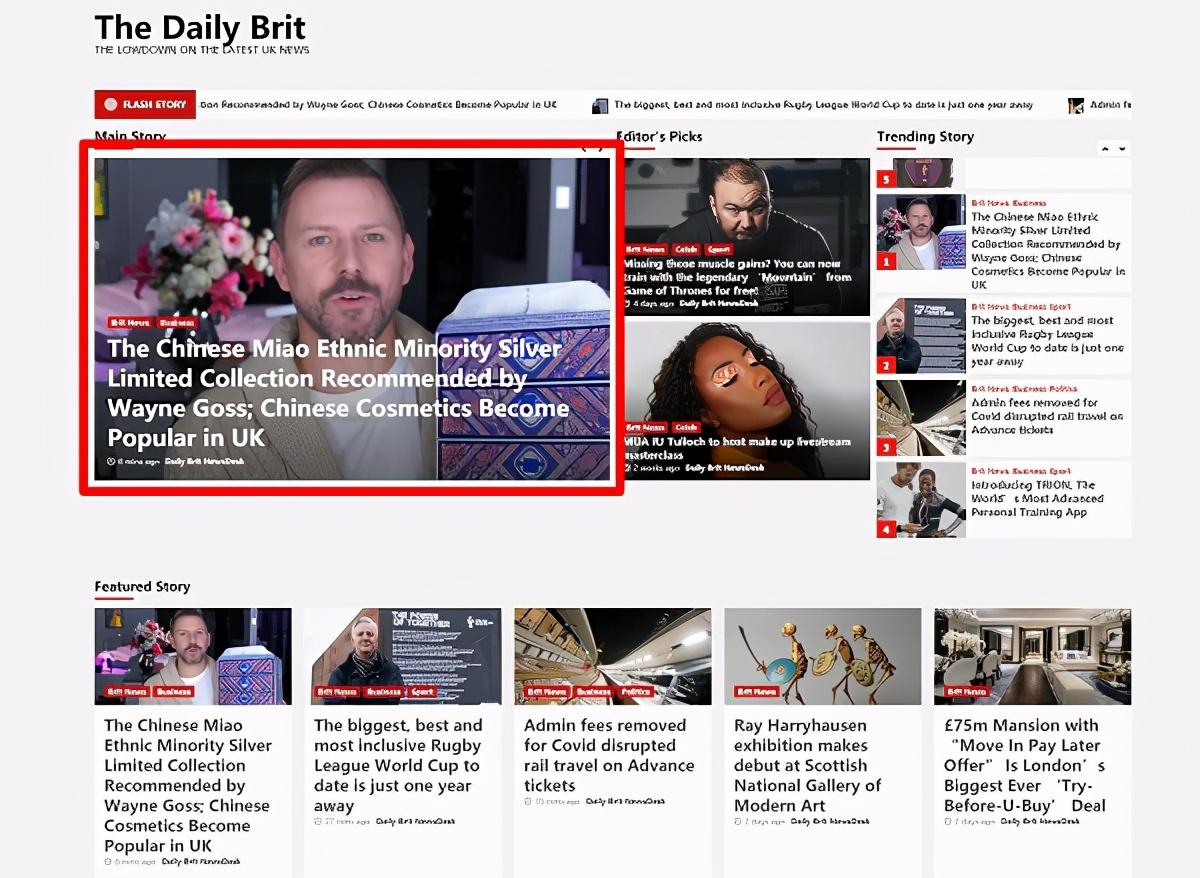Open the featured Admin fees rail travel headline
The image size is (1200, 878).
[608, 755]
